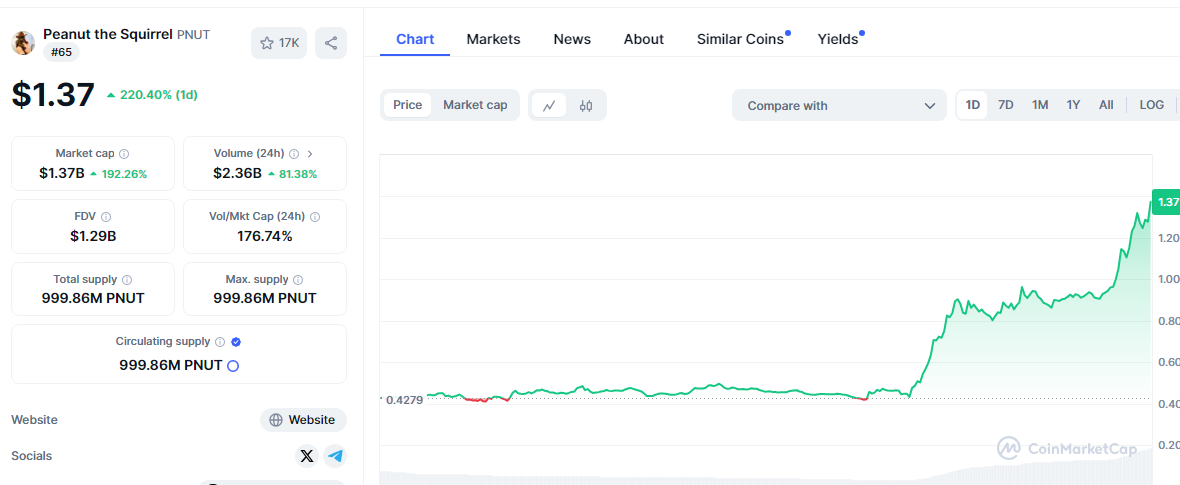Screen dimensions: 1180x485
Task: Click the 220.40% (1d) change value
Action: coord(152,95)
